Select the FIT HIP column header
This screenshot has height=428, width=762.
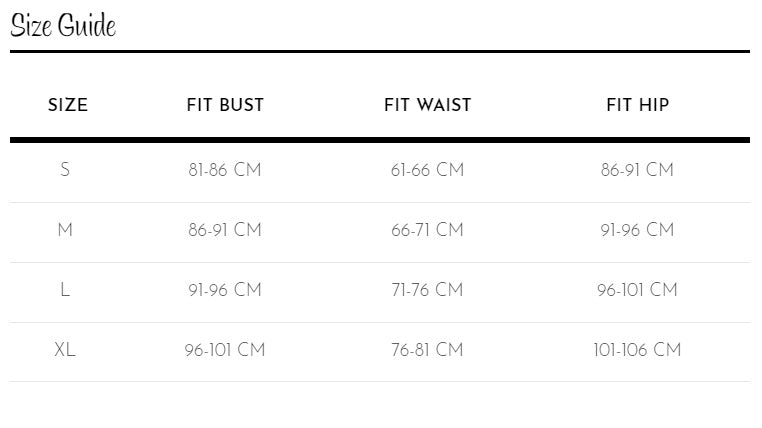point(637,105)
